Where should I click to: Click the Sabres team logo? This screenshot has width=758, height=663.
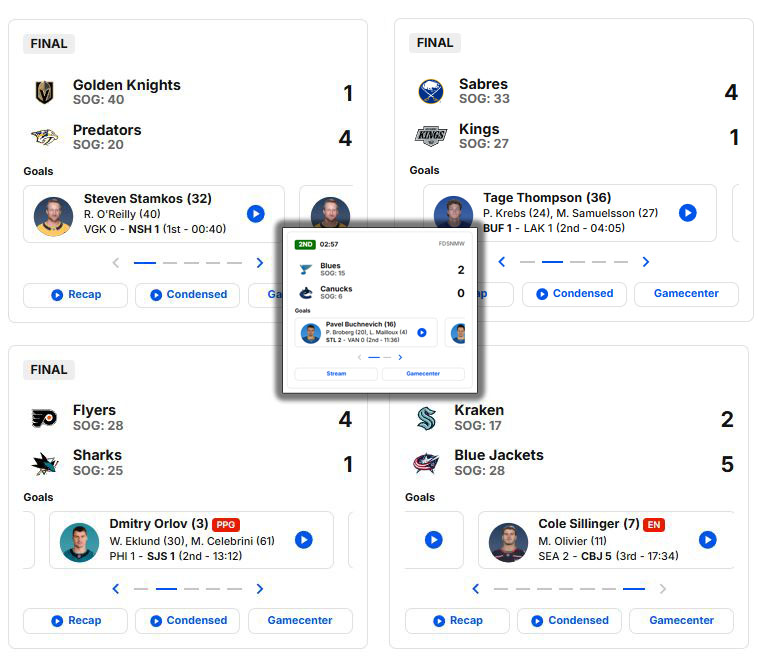point(431,91)
